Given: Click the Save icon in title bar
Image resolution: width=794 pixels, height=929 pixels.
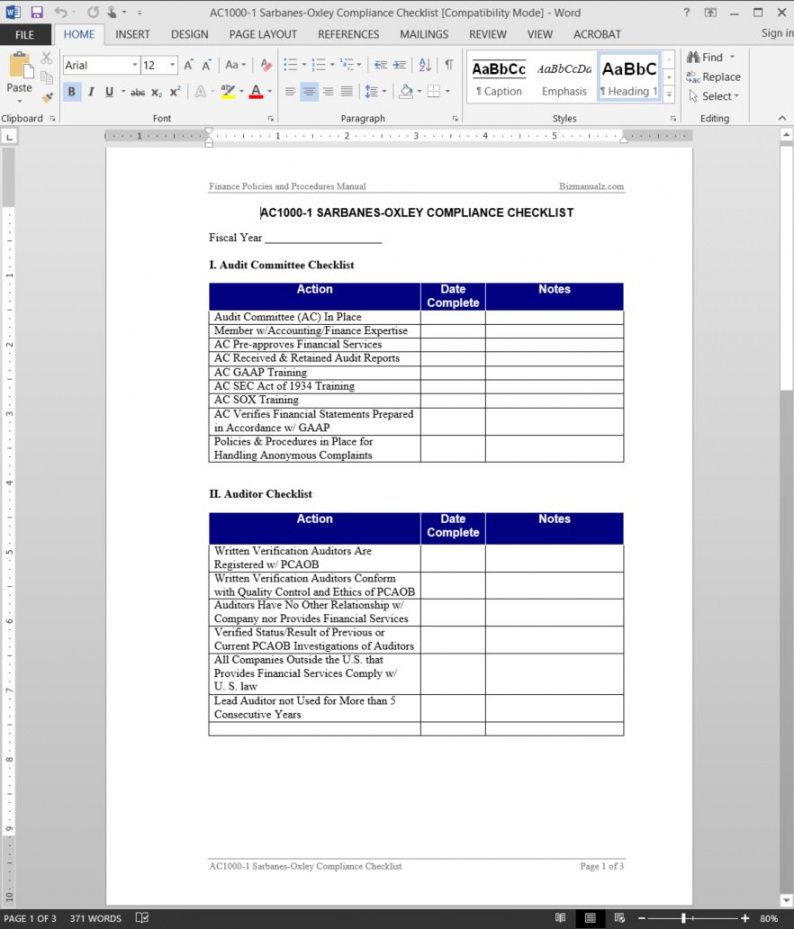Looking at the screenshot, I should pos(37,12).
